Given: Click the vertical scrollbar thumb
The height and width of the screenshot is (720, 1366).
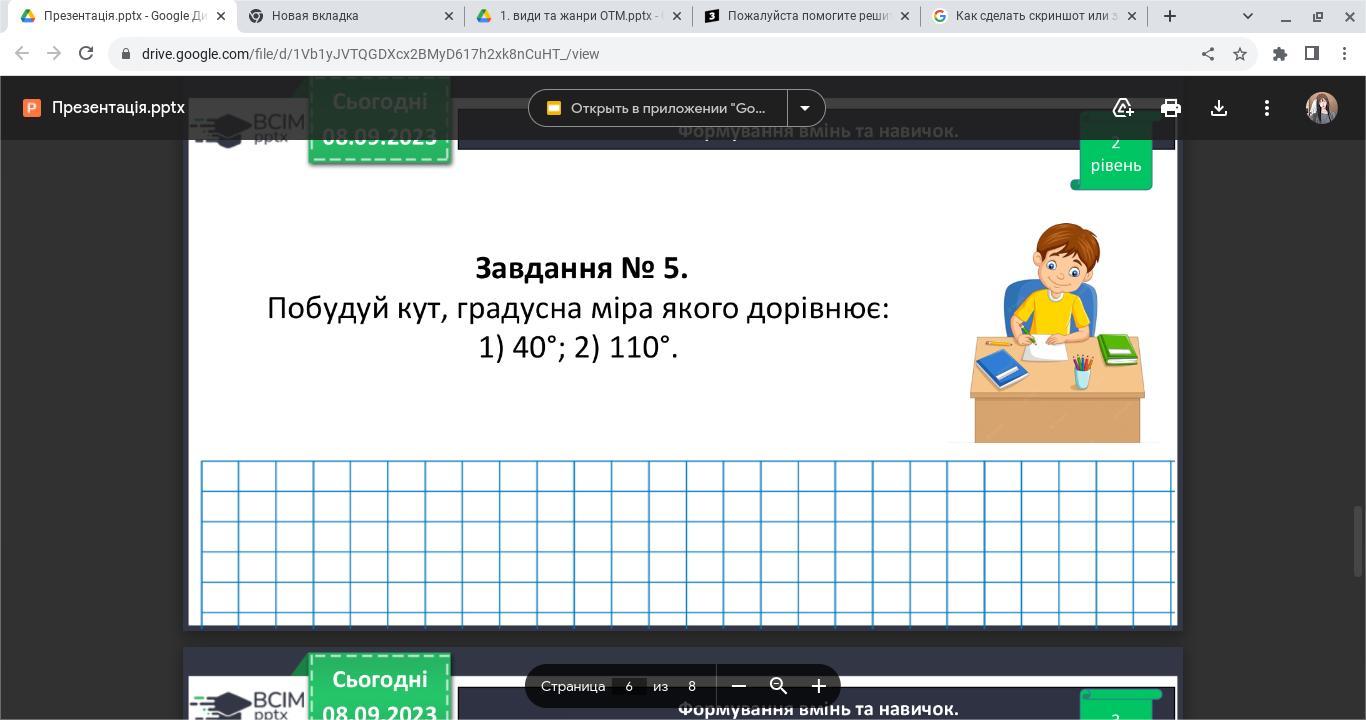Looking at the screenshot, I should tap(1358, 542).
